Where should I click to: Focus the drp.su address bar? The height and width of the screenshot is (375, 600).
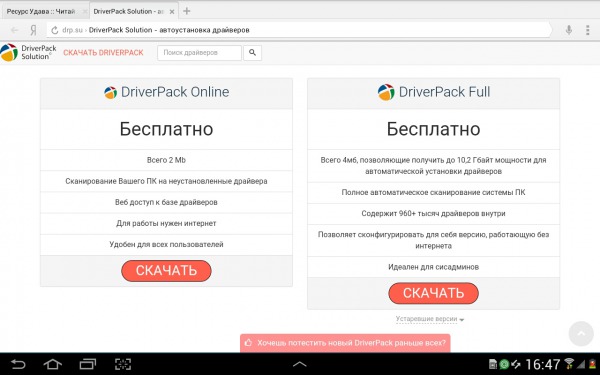[298, 30]
